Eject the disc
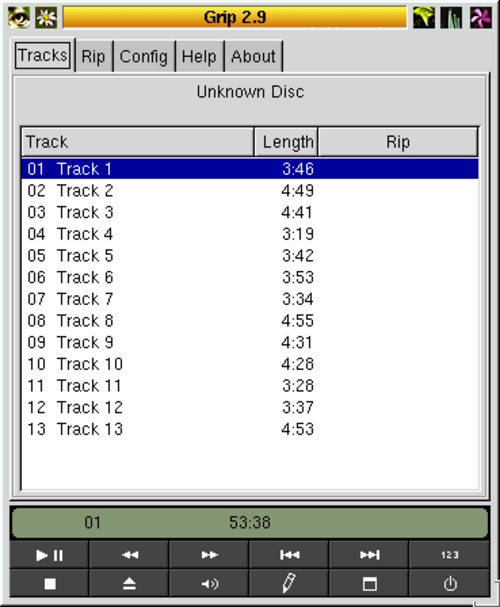This screenshot has width=500, height=607. pos(129,583)
